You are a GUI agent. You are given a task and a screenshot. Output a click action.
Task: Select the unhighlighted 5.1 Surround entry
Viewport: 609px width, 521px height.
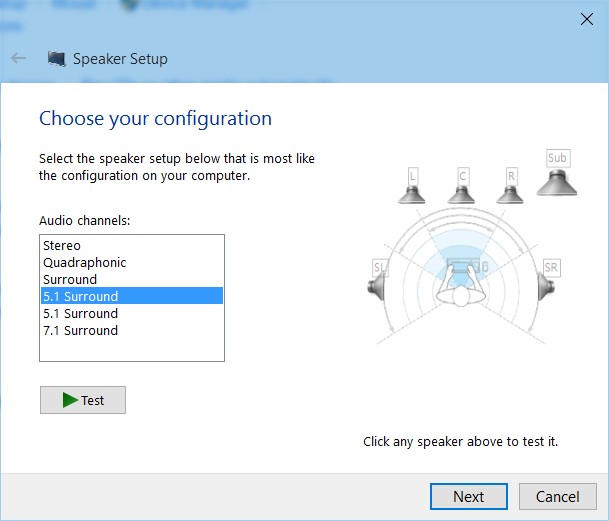[x=80, y=313]
